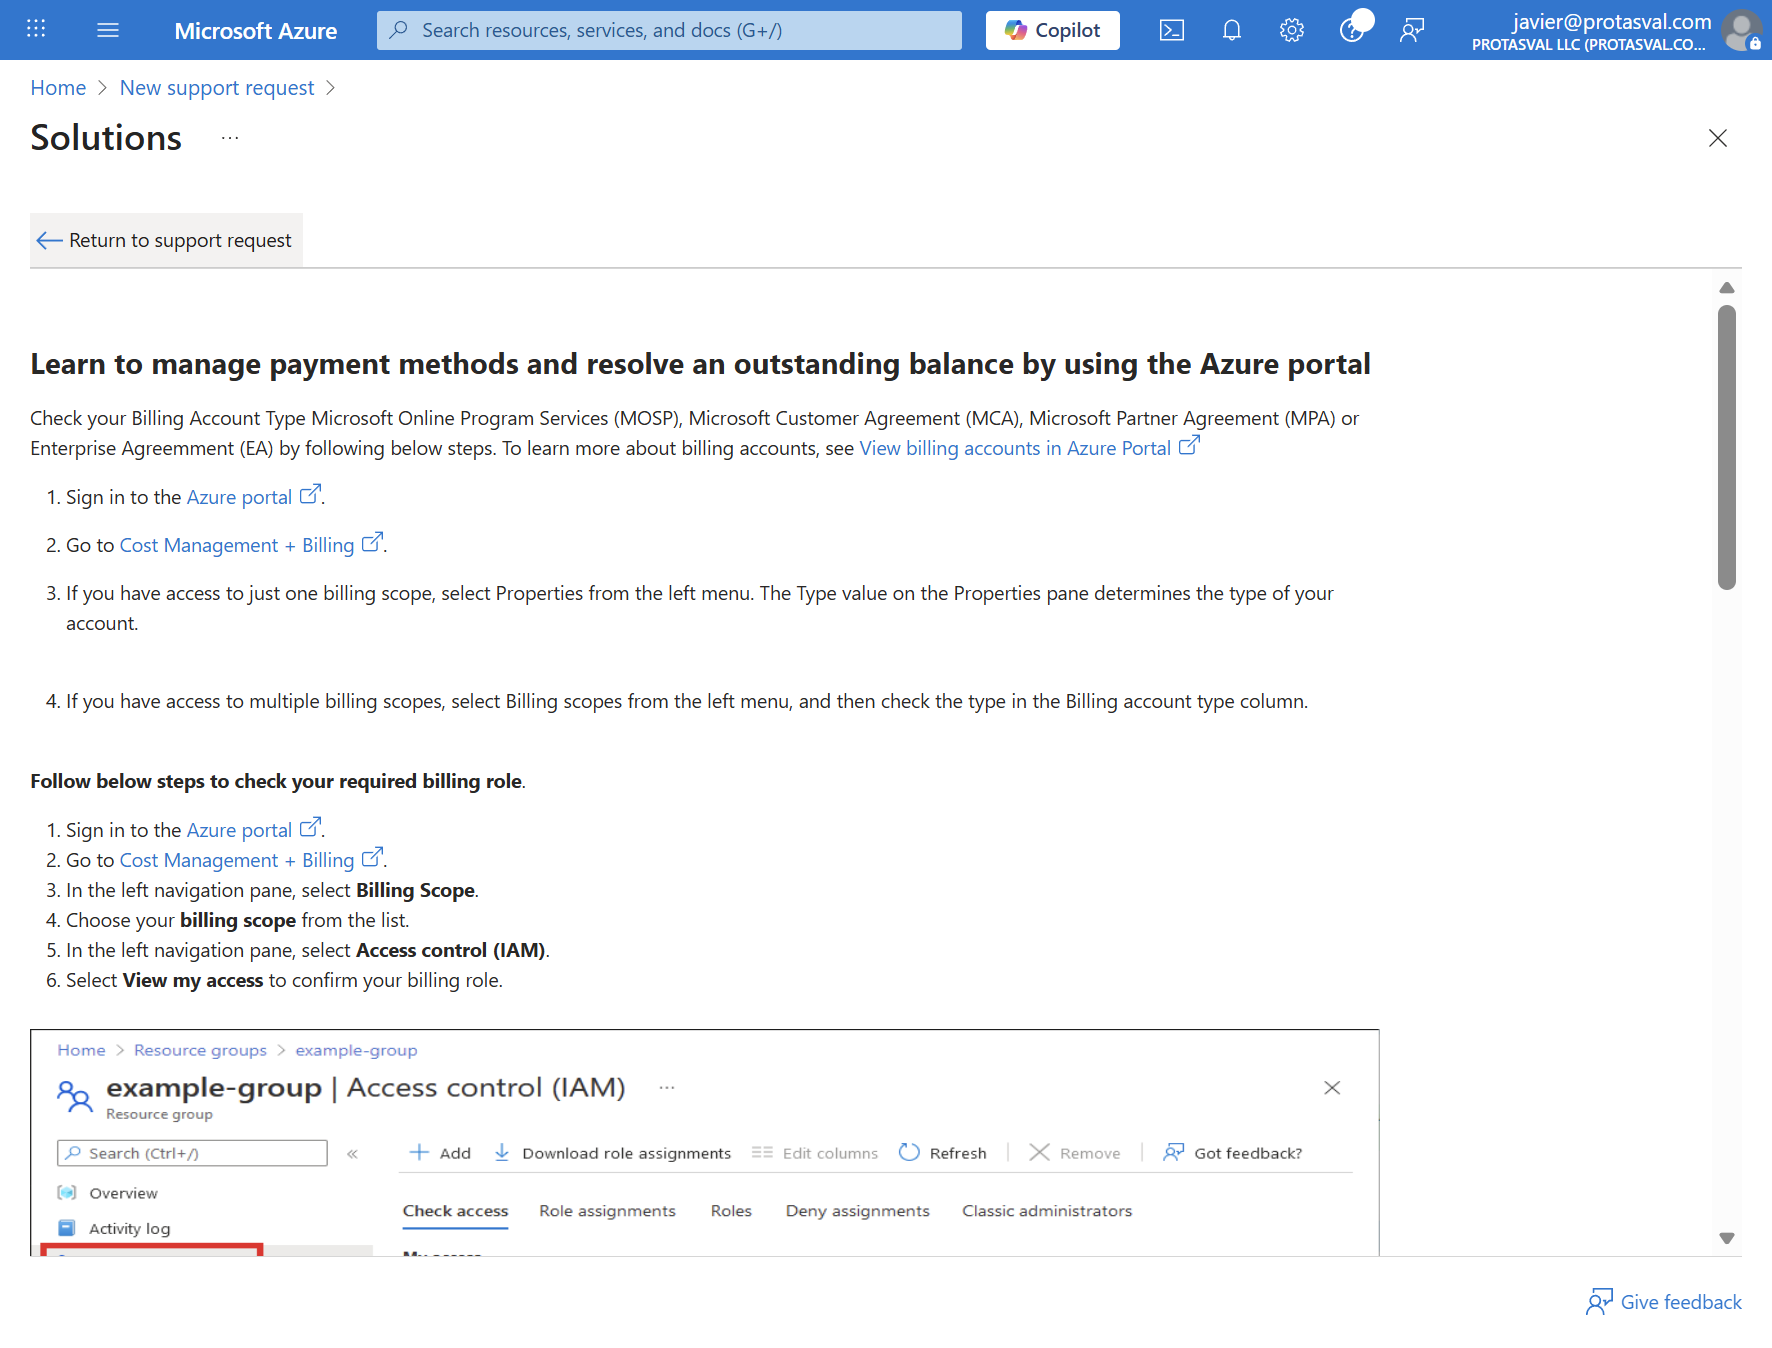
Task: Open Cost Management + Billing link under billing role steps
Action: click(x=250, y=860)
